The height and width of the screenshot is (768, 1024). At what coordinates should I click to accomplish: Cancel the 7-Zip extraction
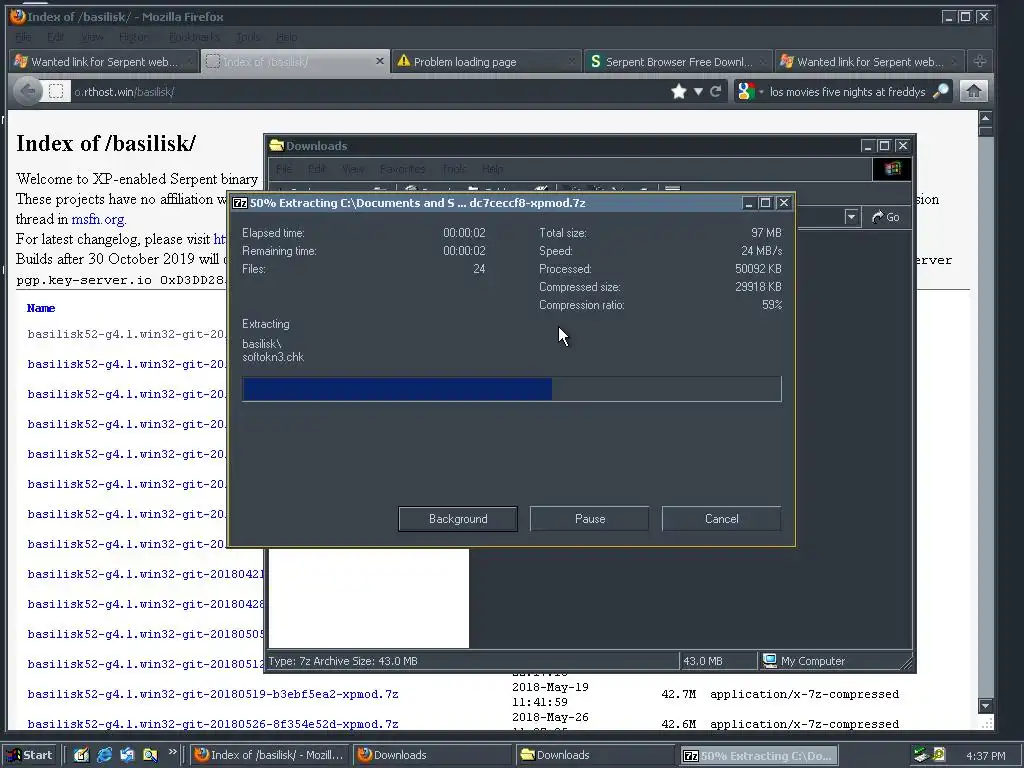pos(722,519)
